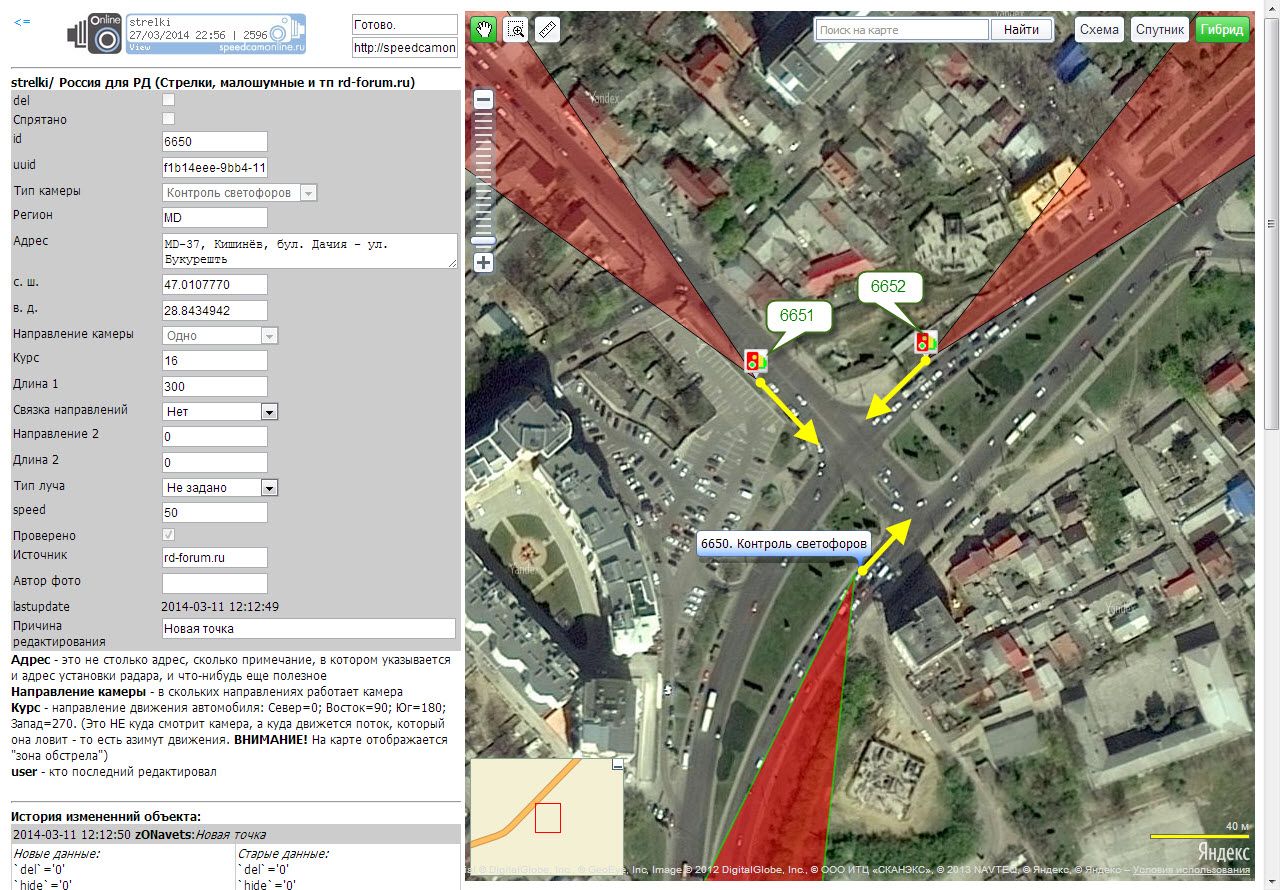The height and width of the screenshot is (890, 1280).
Task: Open the Связка направлений dropdown
Action: click(220, 411)
